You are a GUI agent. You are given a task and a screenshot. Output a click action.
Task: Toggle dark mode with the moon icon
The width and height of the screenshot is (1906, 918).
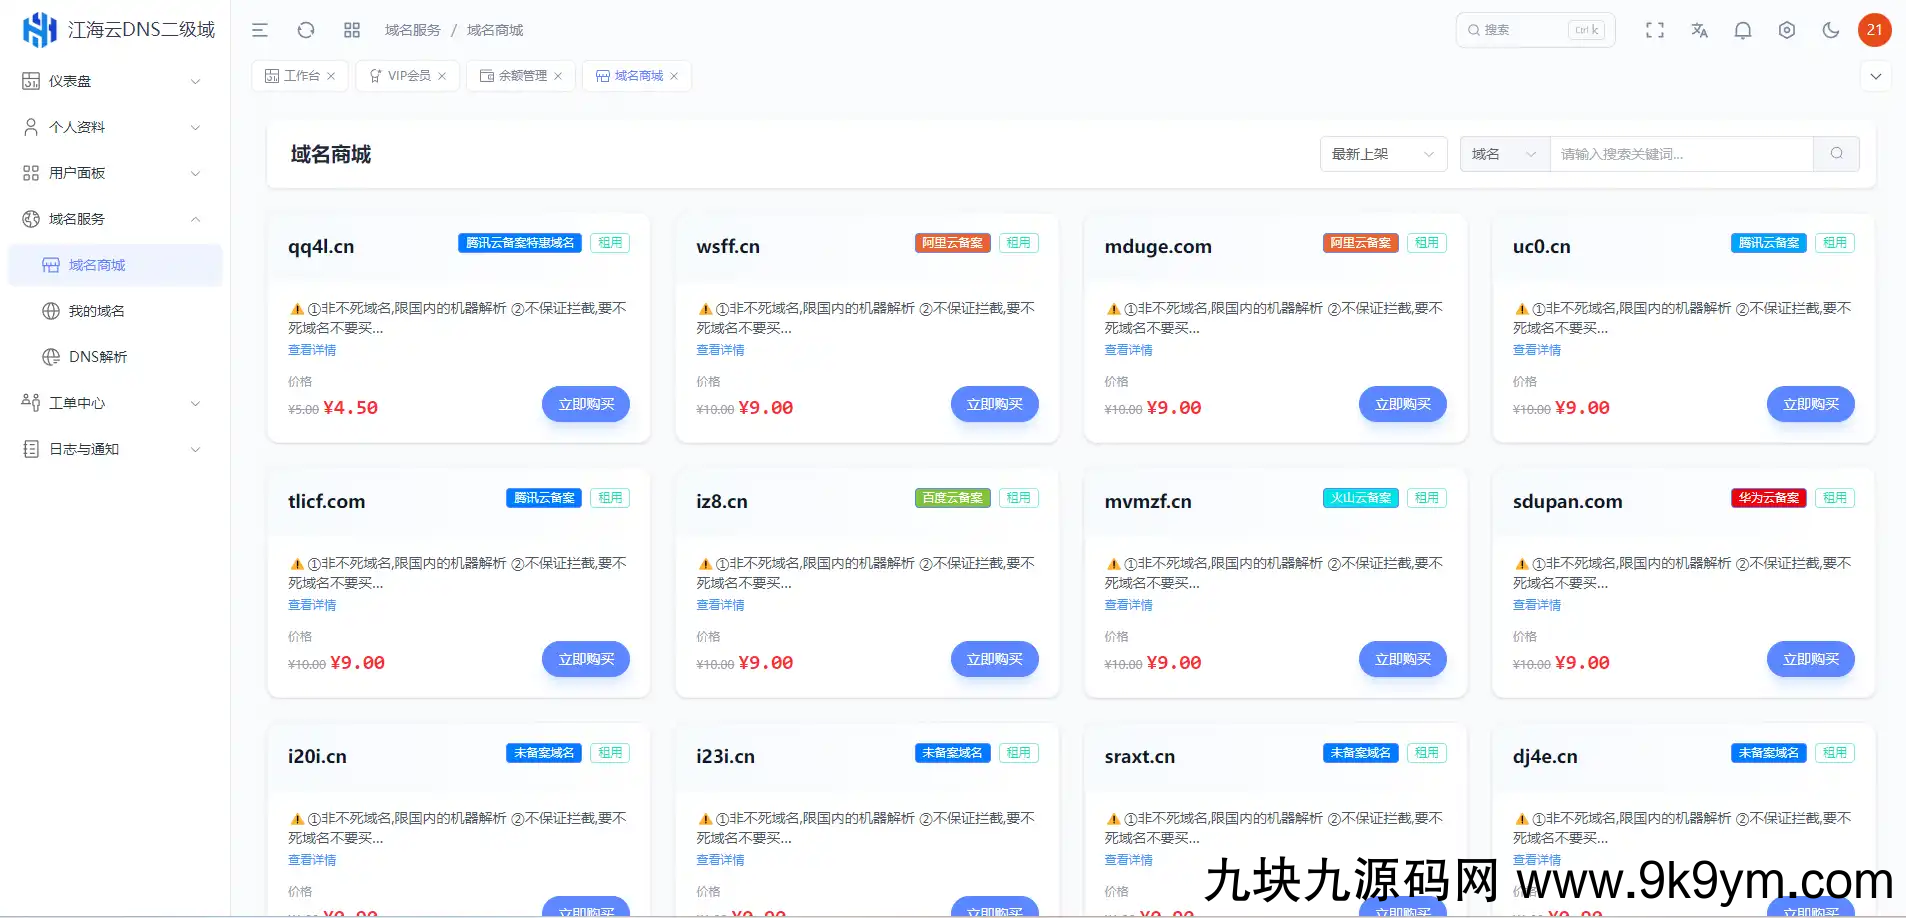point(1831,30)
